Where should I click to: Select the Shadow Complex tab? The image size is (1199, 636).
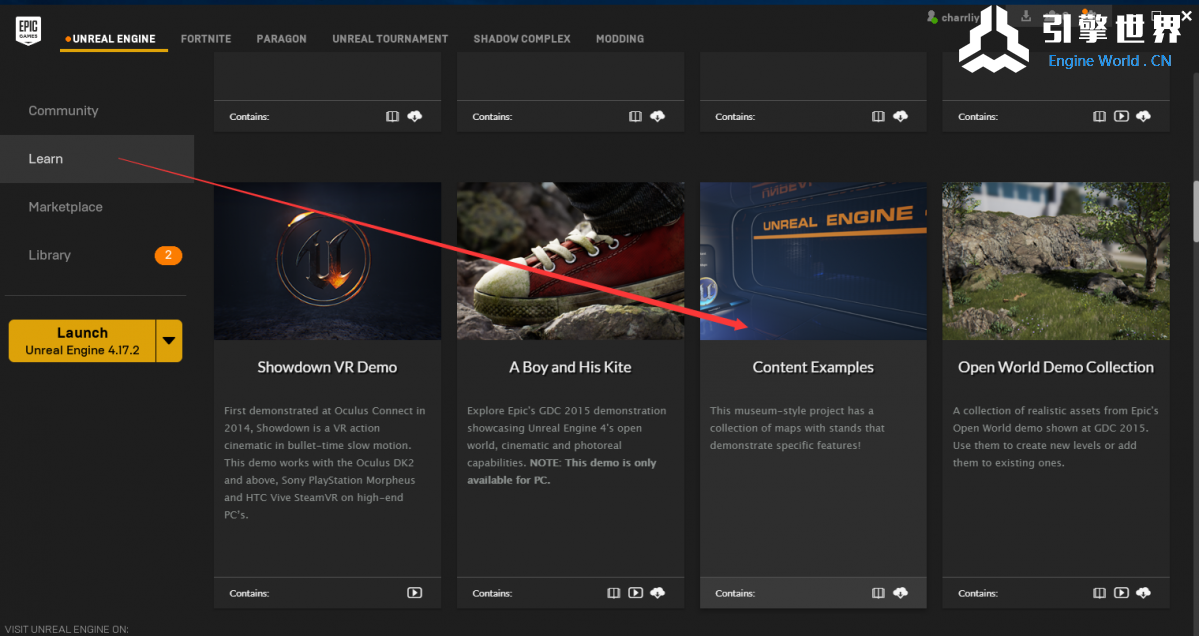click(x=522, y=39)
